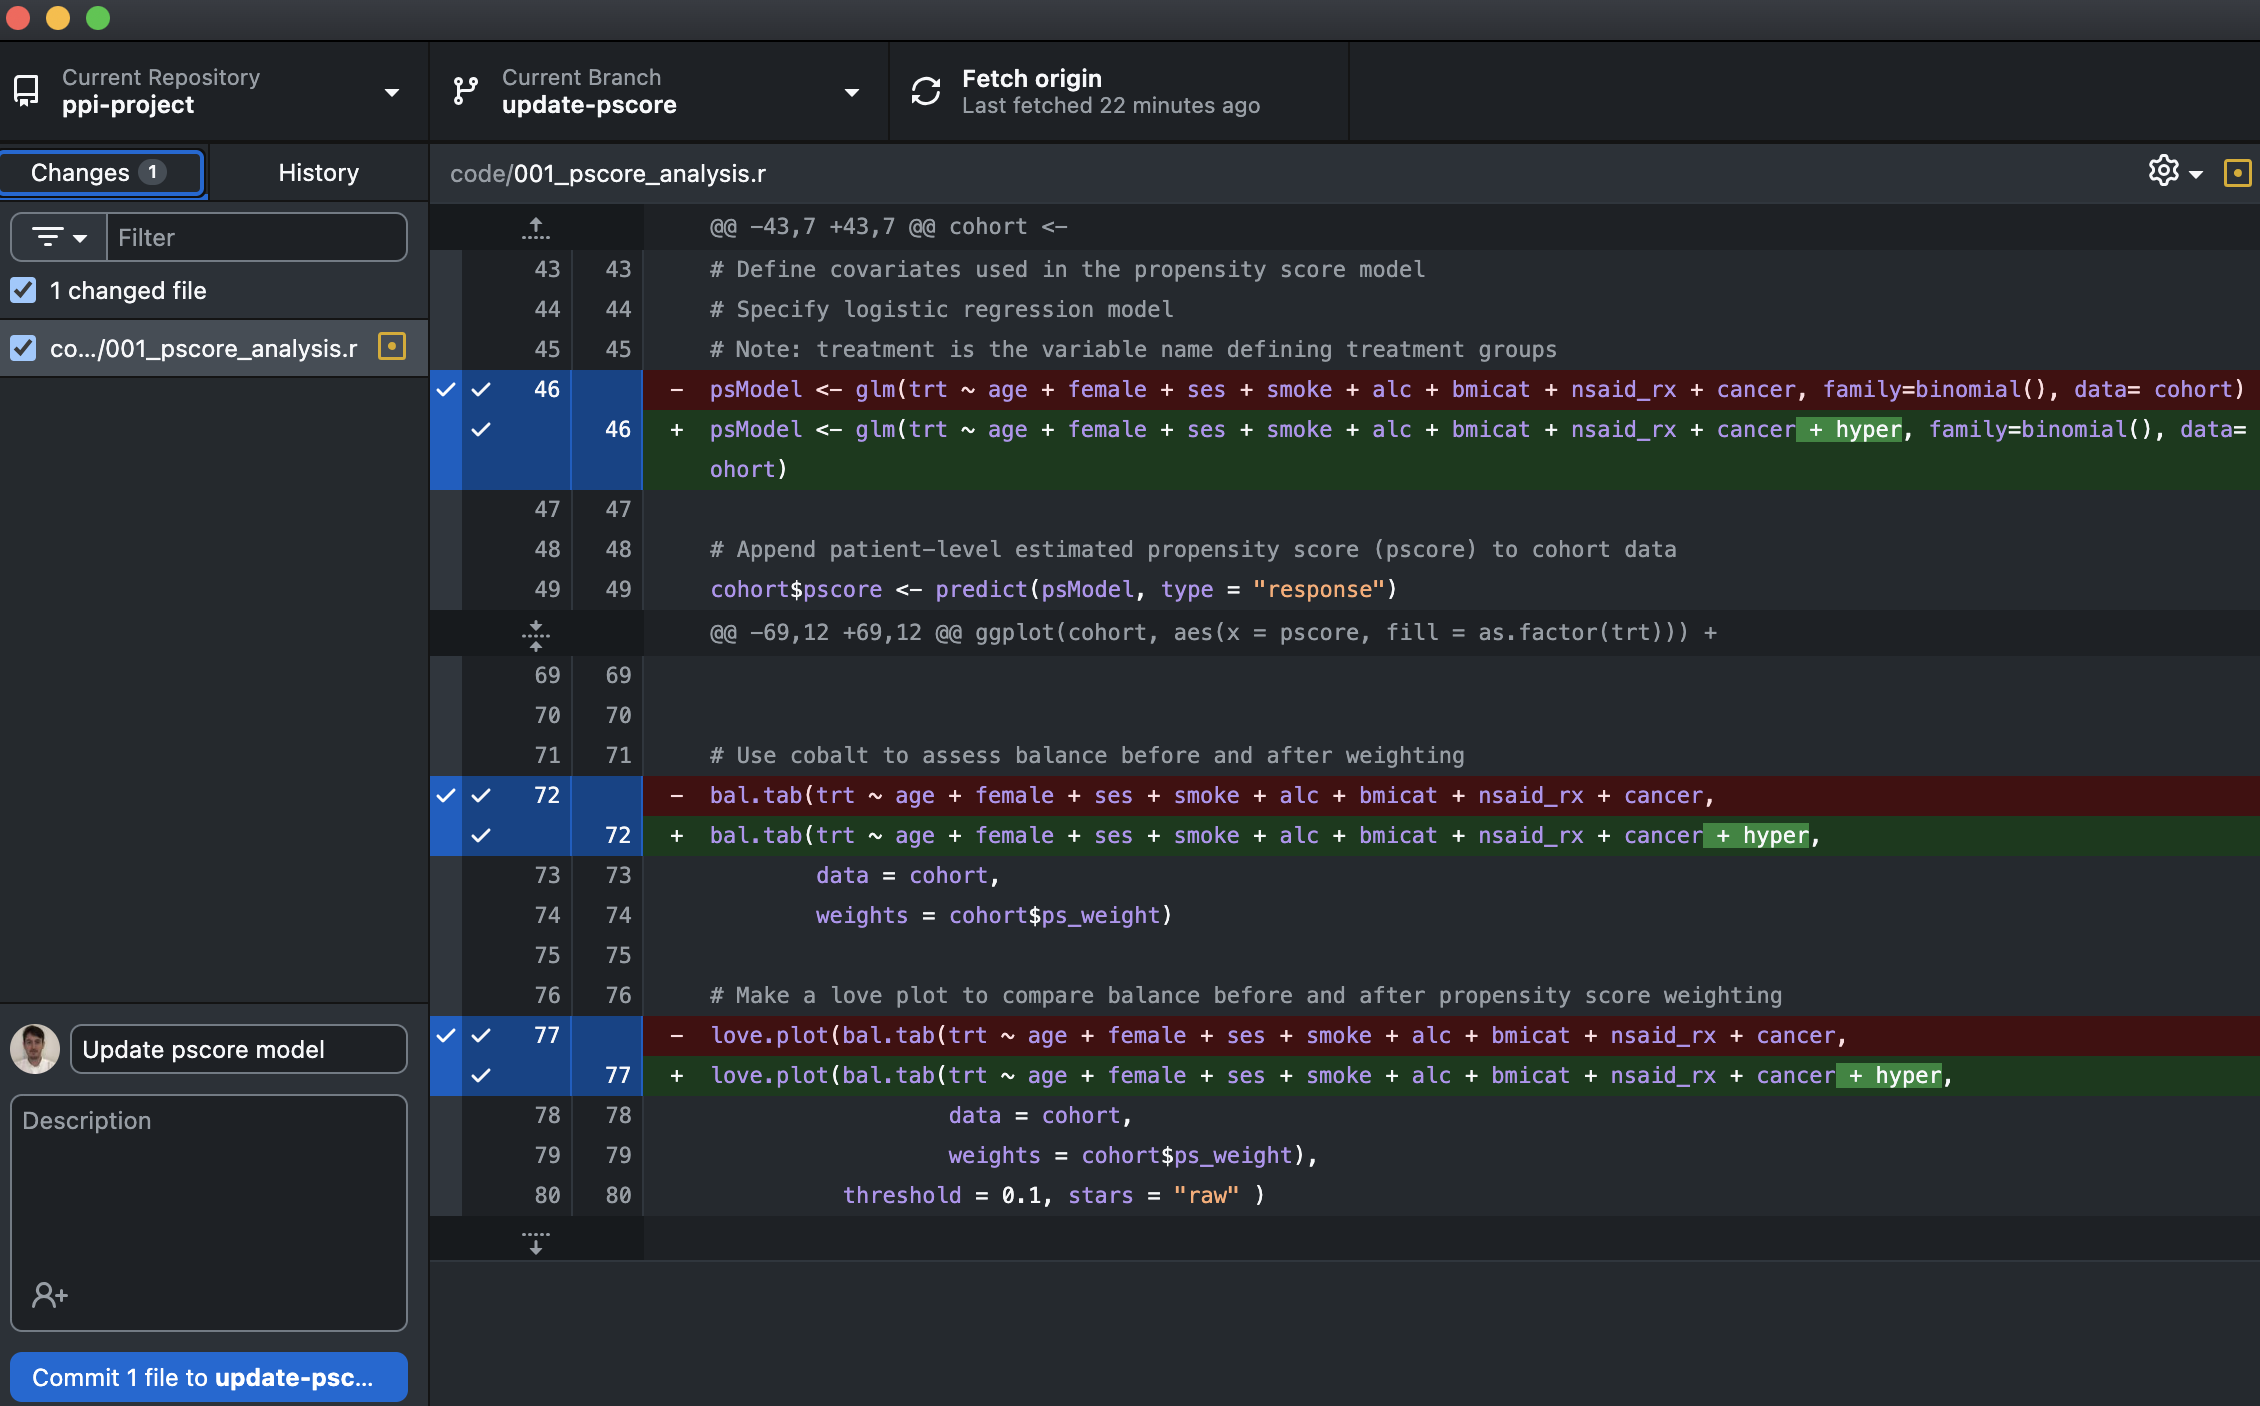The image size is (2260, 1406).
Task: Uncheck 001_pscore_analysis.r file checkbox
Action: (x=23, y=348)
